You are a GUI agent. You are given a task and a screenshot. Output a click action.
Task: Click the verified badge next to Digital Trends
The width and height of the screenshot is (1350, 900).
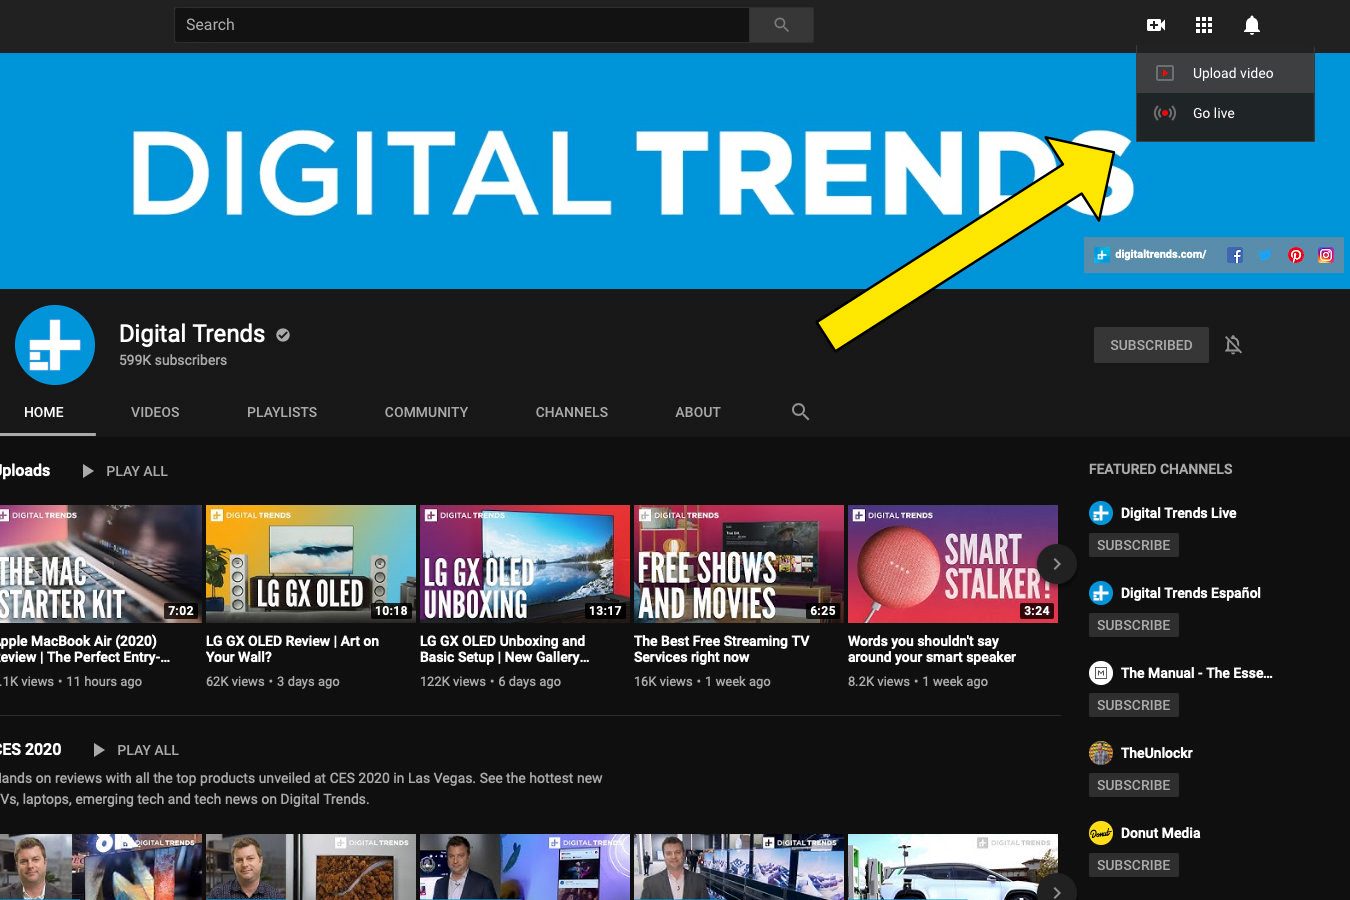point(283,335)
